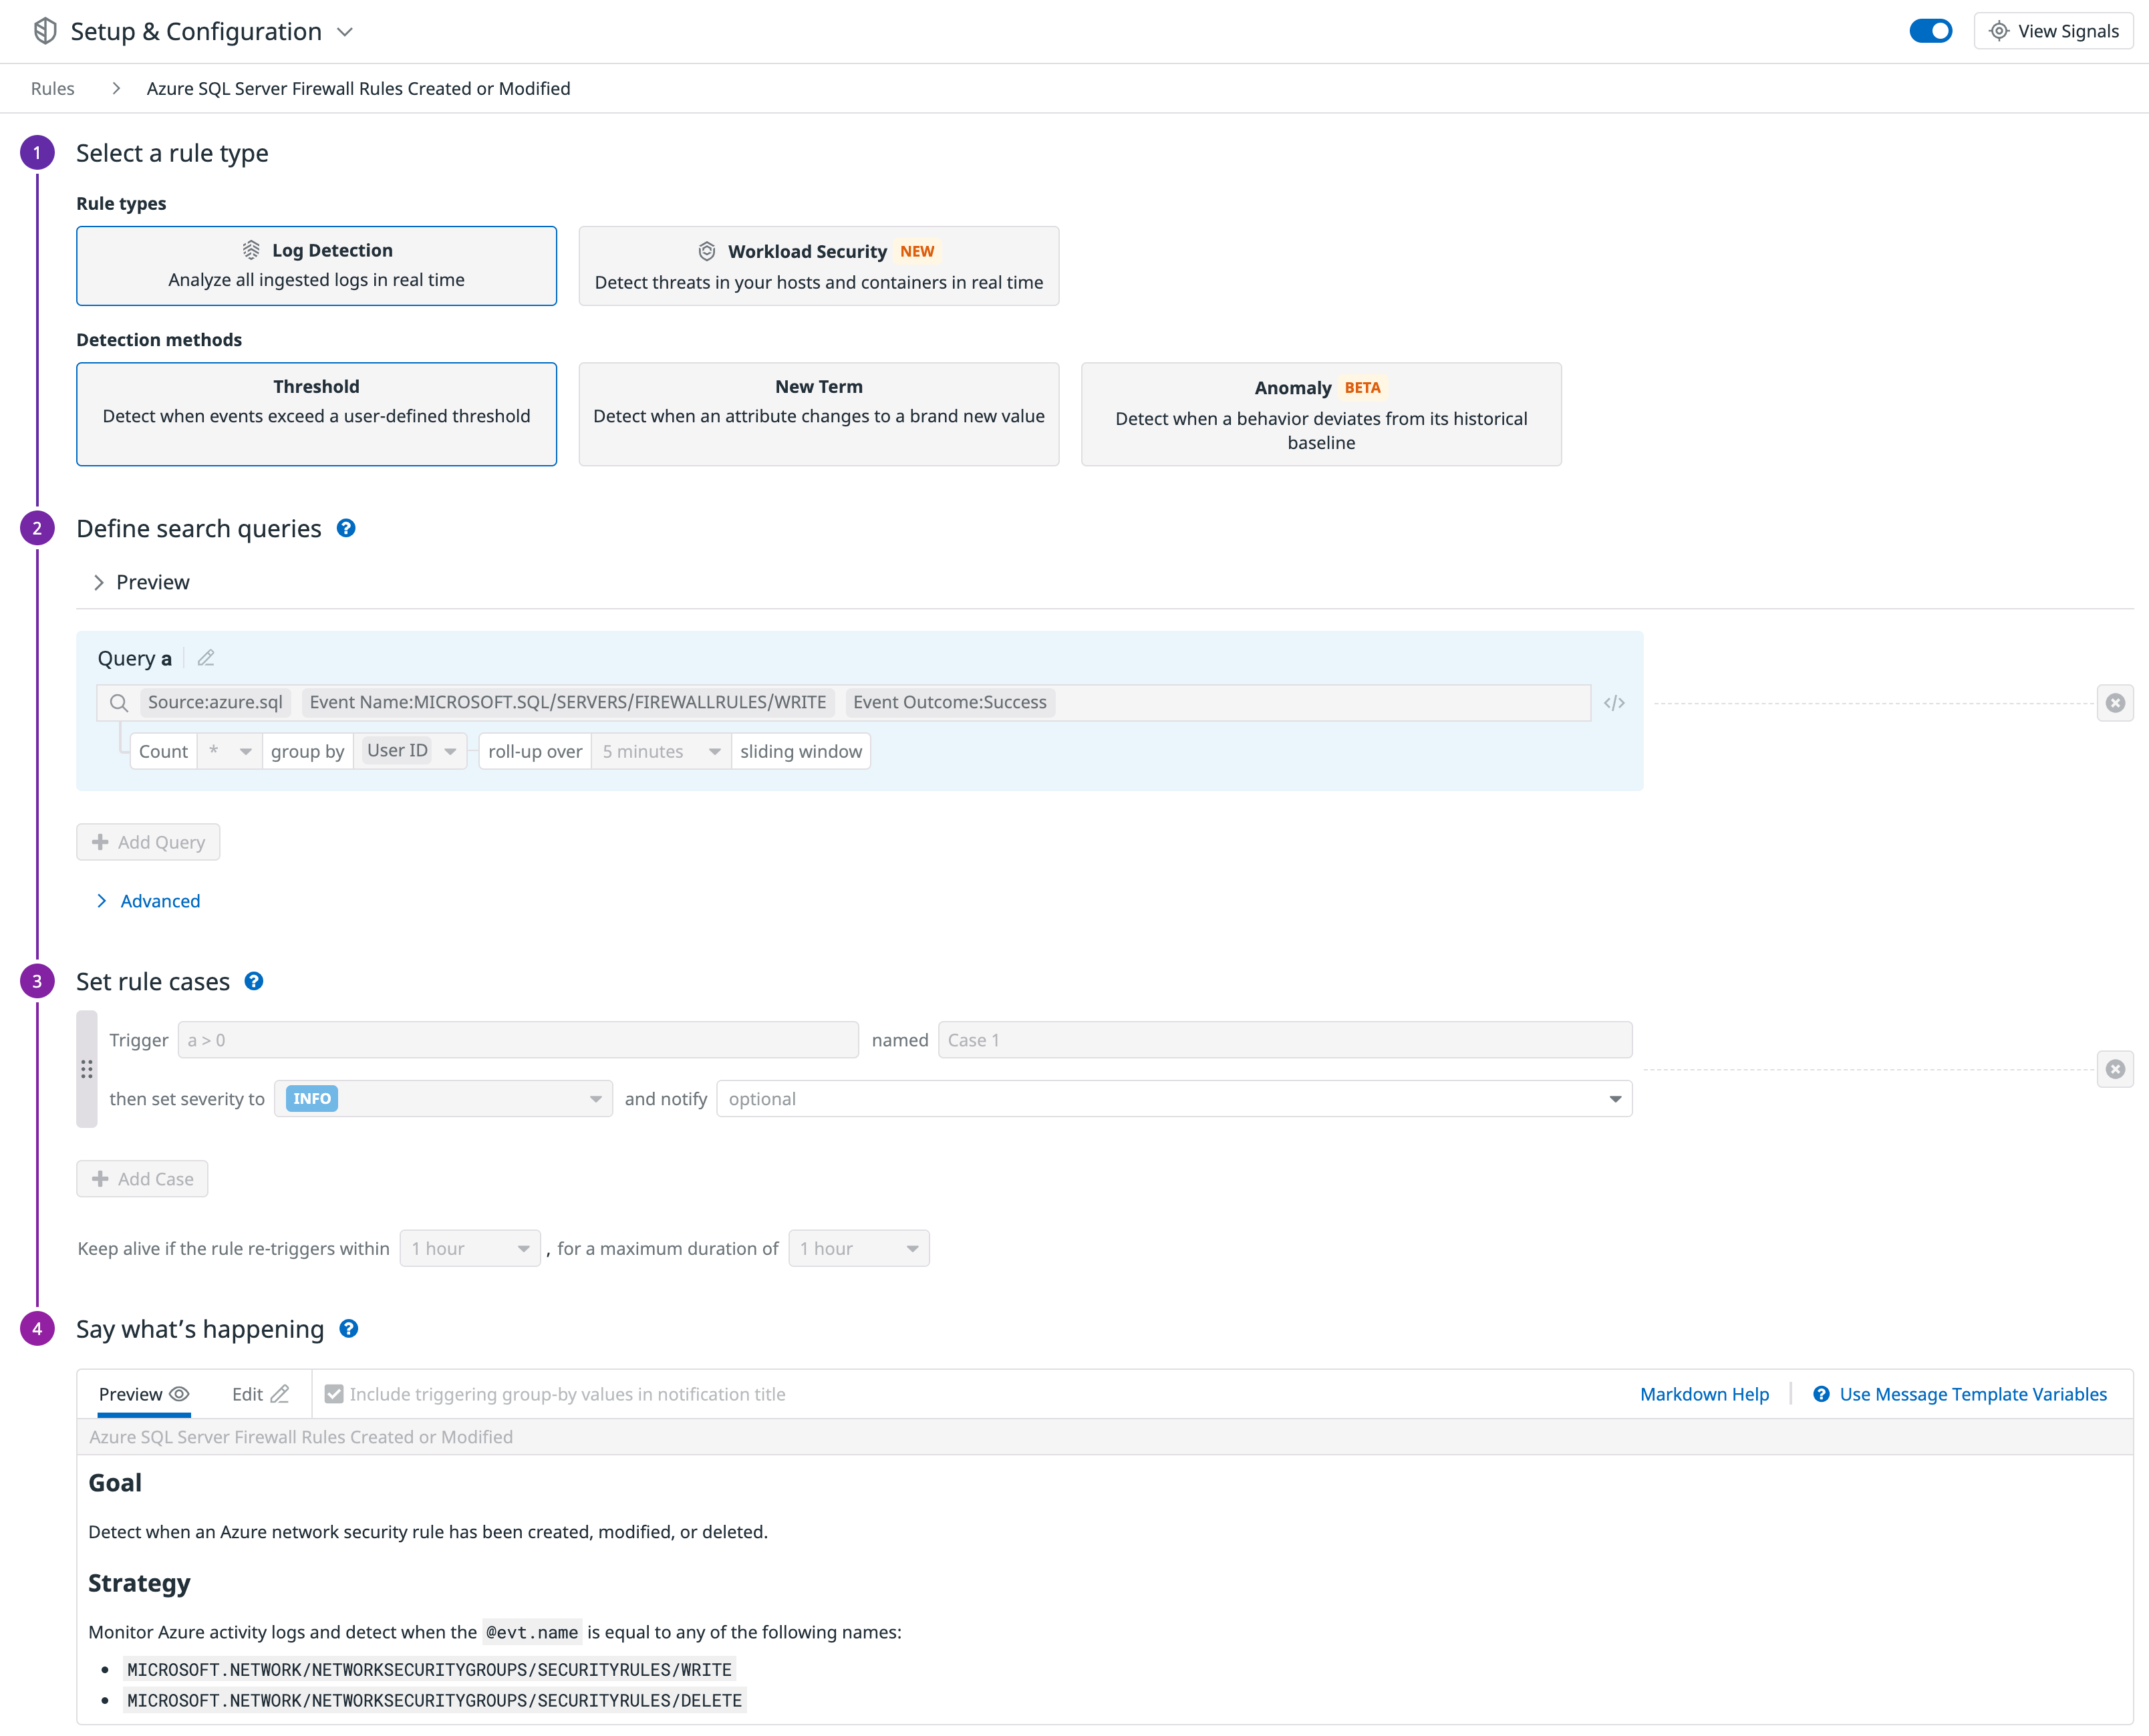Click the help icon beside Set rule cases
2149x1736 pixels.
tap(254, 981)
